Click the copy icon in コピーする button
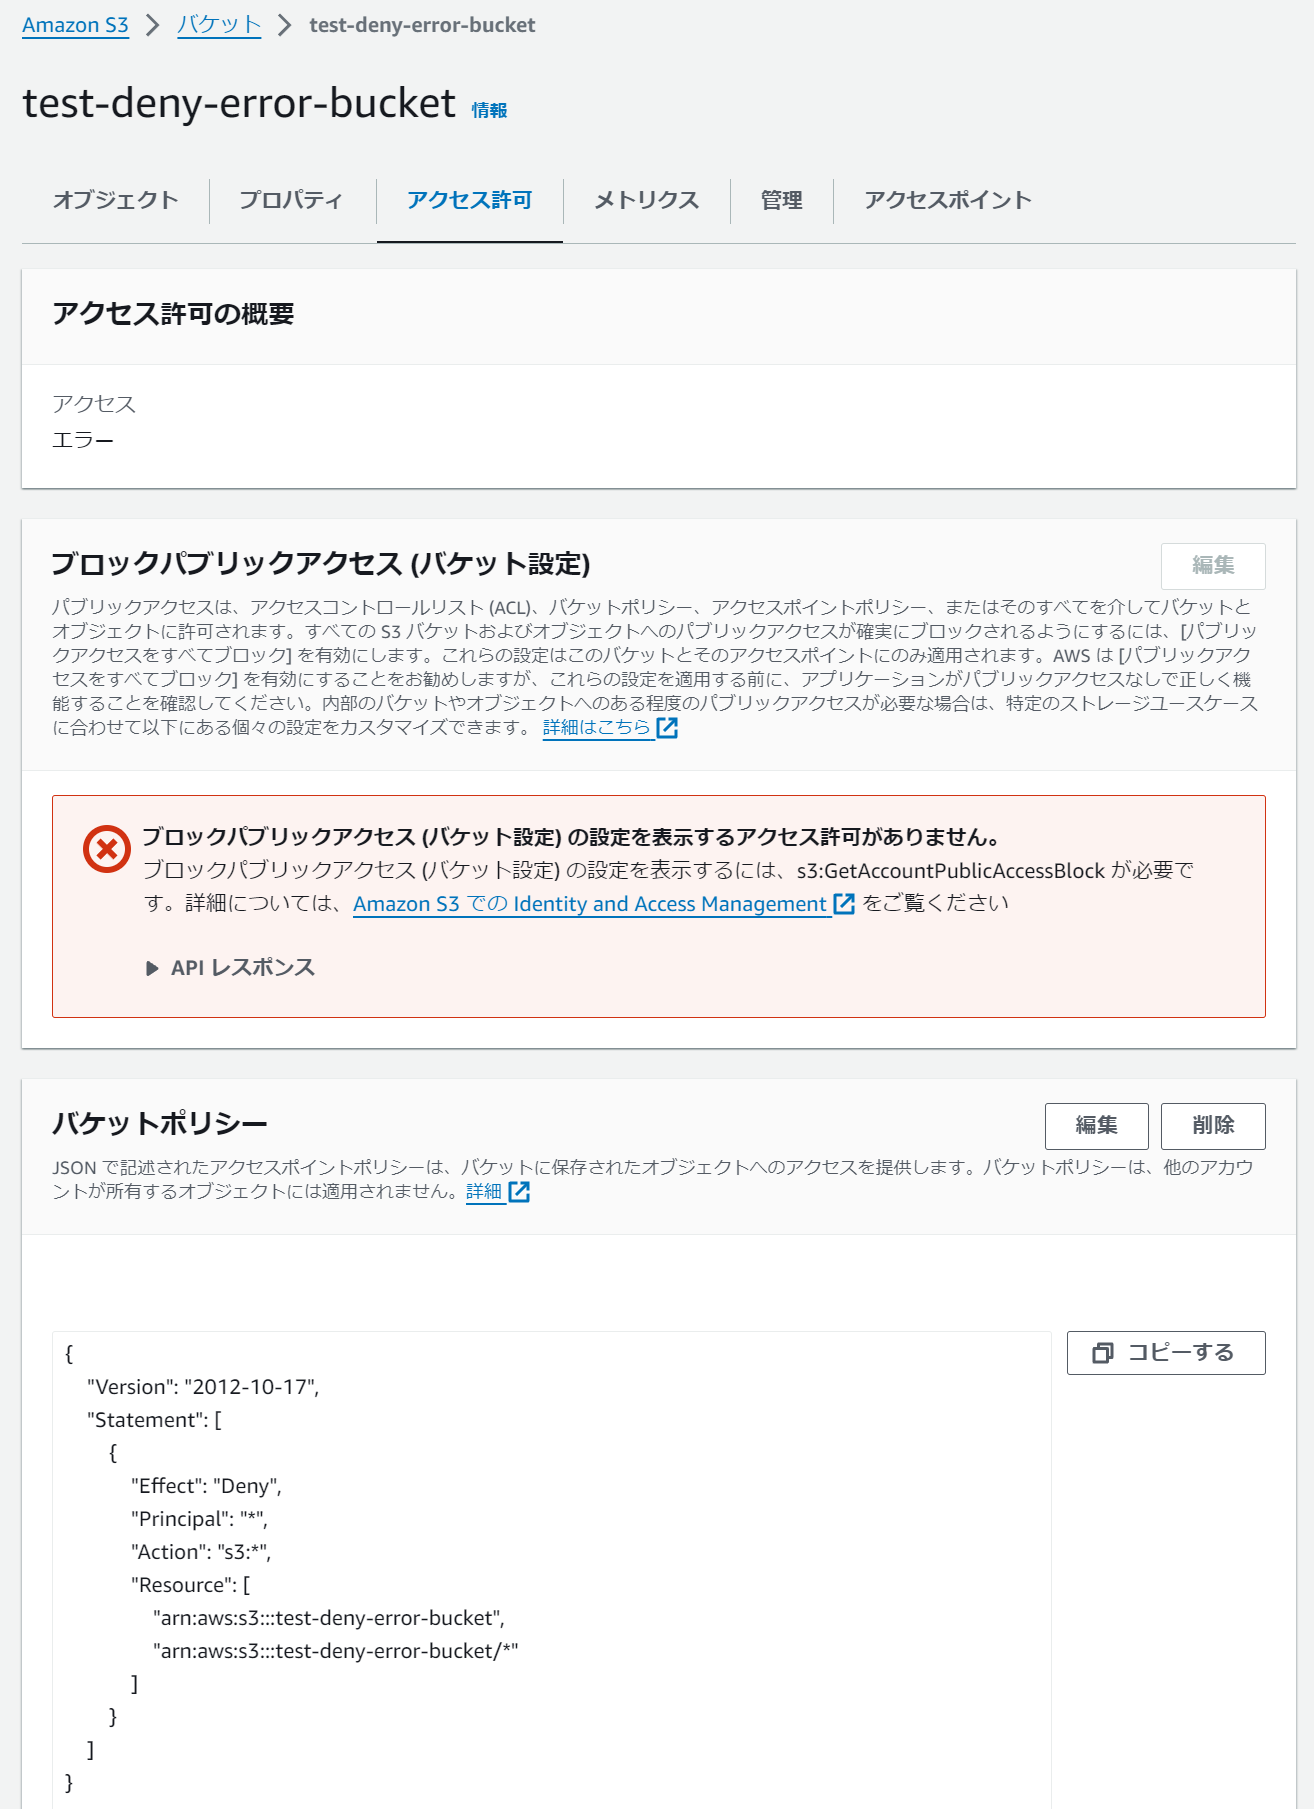 click(1103, 1353)
